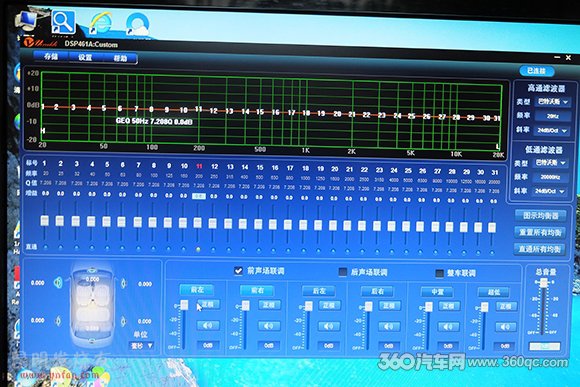The height and width of the screenshot is (387, 580).
Task: Open the 存储 storage menu
Action: [51, 56]
